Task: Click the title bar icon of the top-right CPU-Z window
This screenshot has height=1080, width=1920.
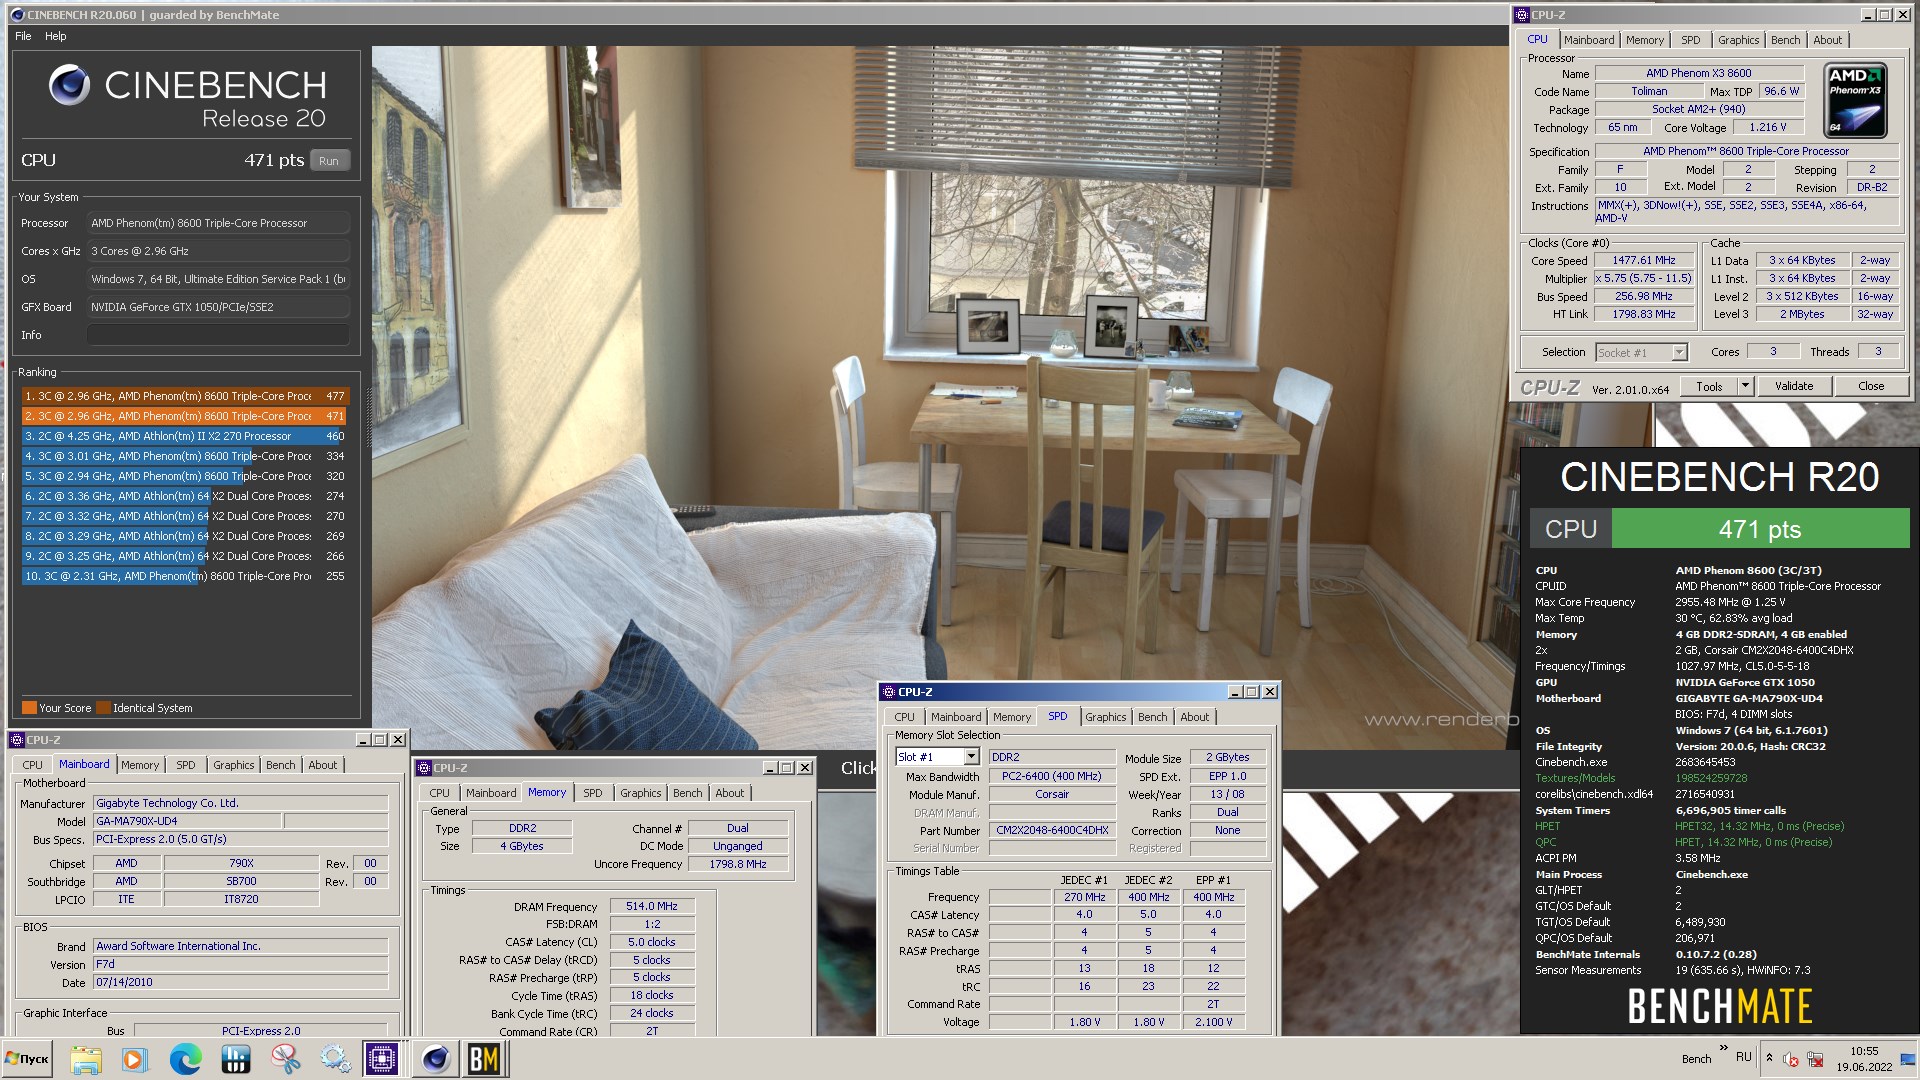Action: click(x=1522, y=15)
